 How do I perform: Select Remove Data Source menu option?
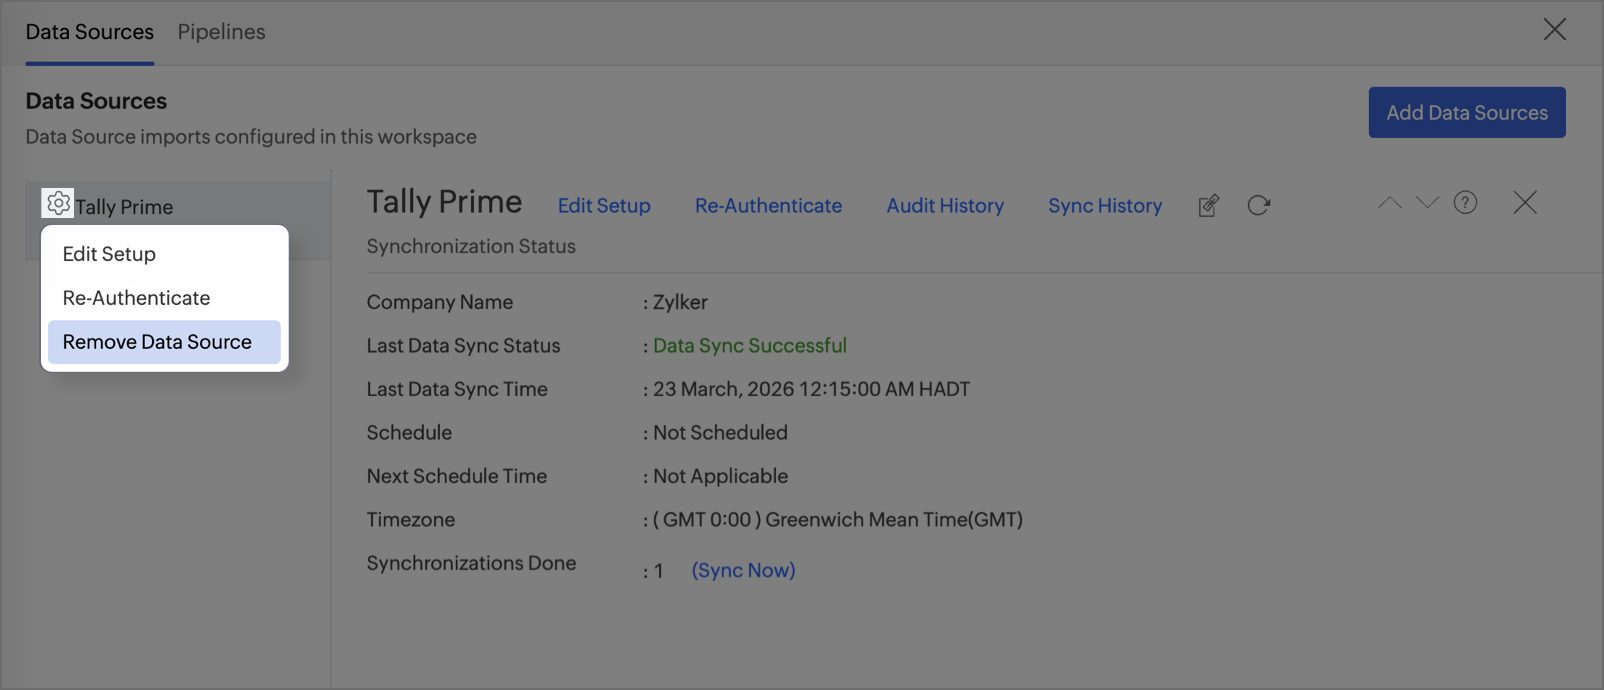[157, 342]
